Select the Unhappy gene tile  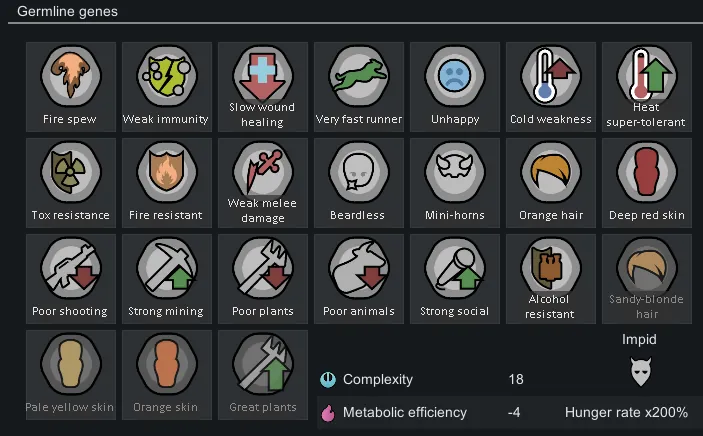click(455, 87)
